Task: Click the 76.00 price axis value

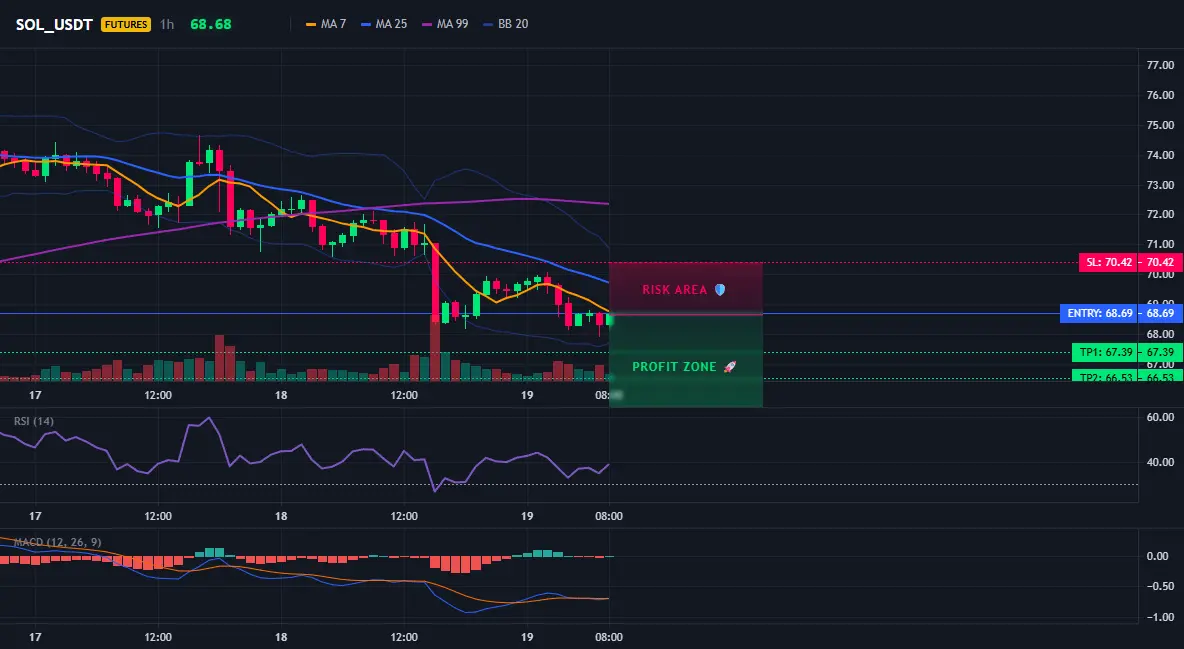Action: pos(1160,95)
